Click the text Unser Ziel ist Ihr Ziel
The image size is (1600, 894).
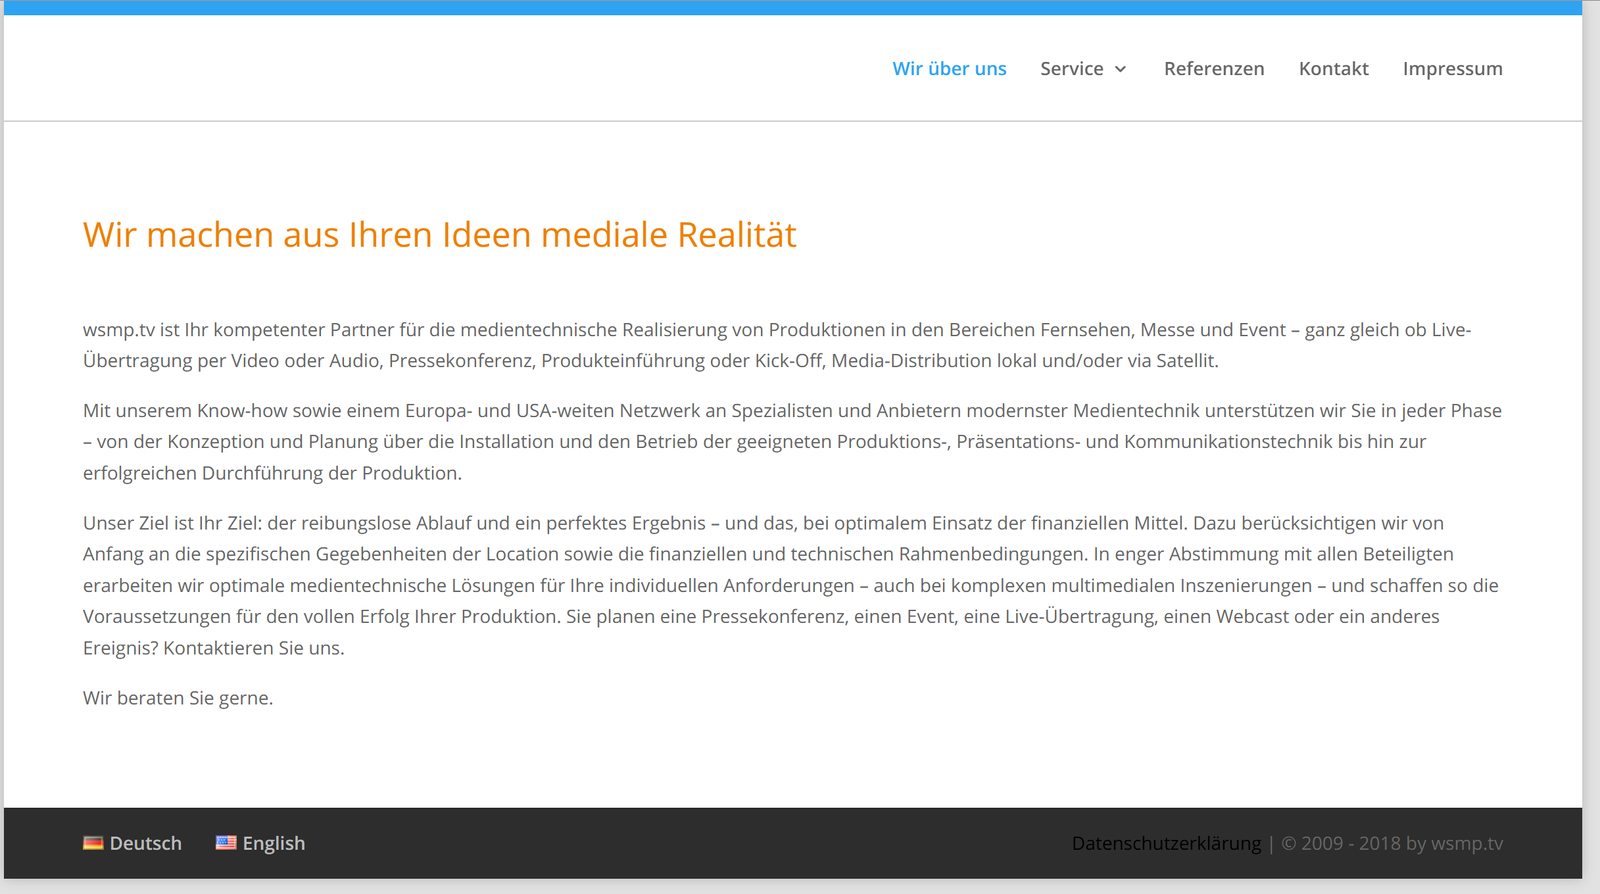click(x=173, y=523)
